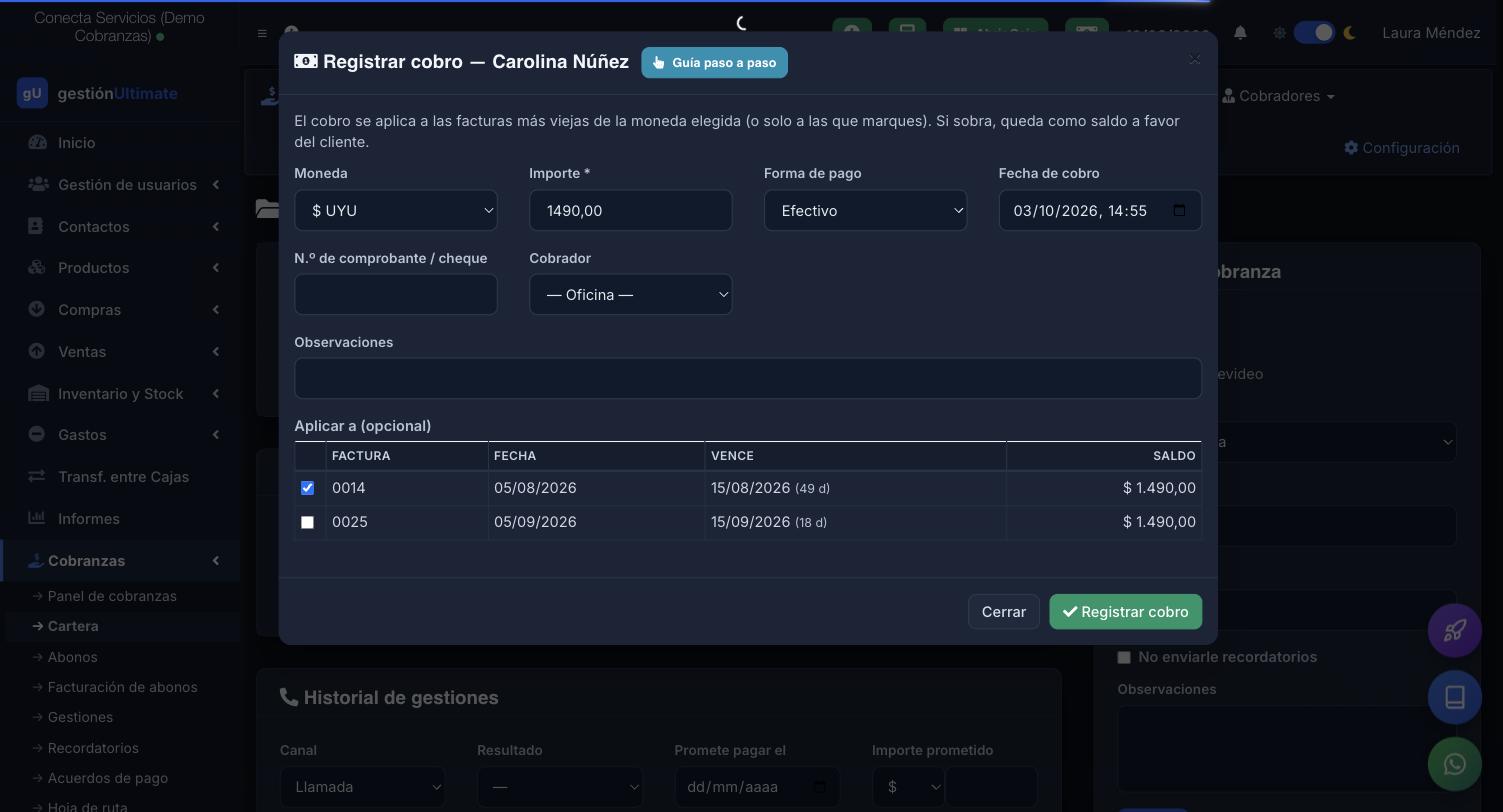
Task: Click the Fecha de cobro date field
Action: pyautogui.click(x=1100, y=210)
